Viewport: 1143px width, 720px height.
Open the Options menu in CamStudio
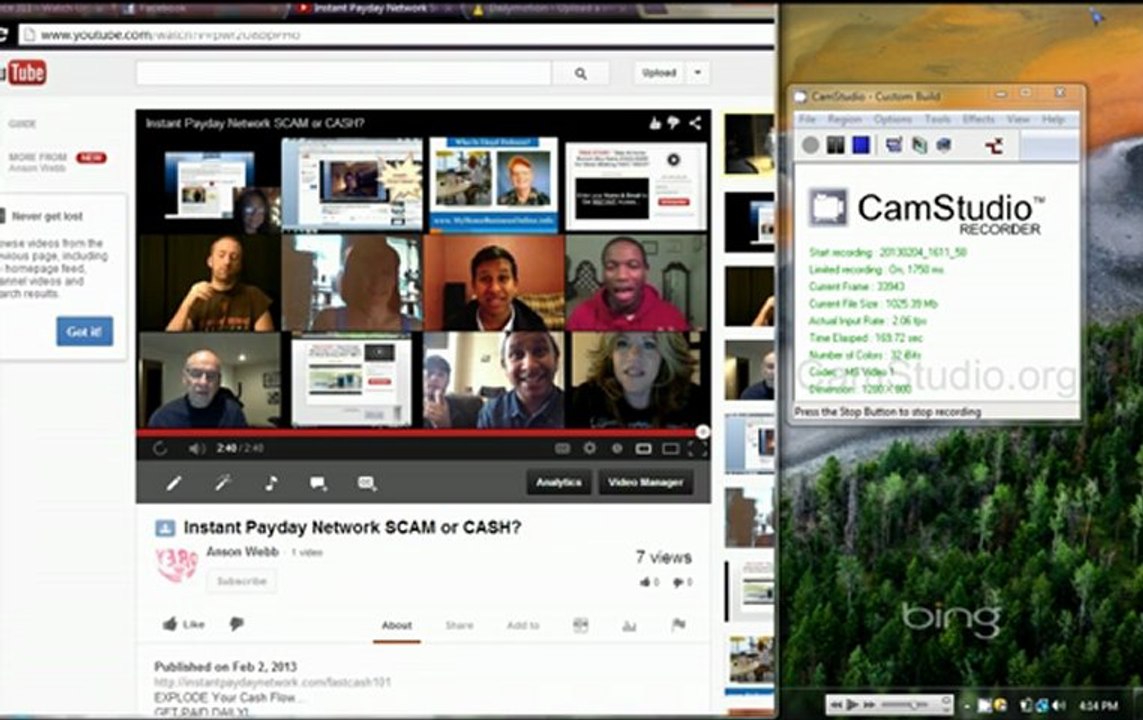tap(892, 119)
